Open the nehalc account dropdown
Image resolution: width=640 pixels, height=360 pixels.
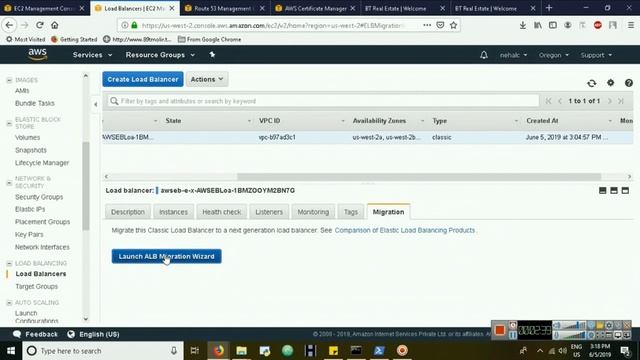click(513, 55)
